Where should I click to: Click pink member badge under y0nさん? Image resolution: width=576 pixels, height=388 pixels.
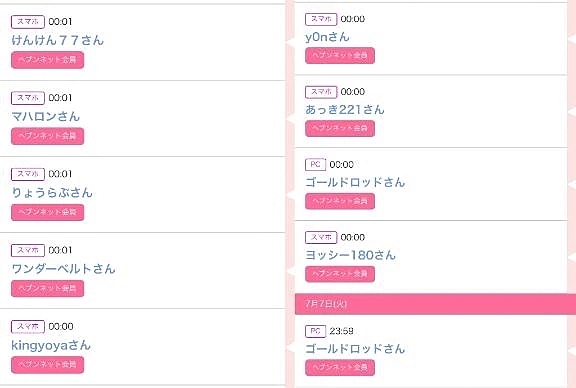click(340, 55)
